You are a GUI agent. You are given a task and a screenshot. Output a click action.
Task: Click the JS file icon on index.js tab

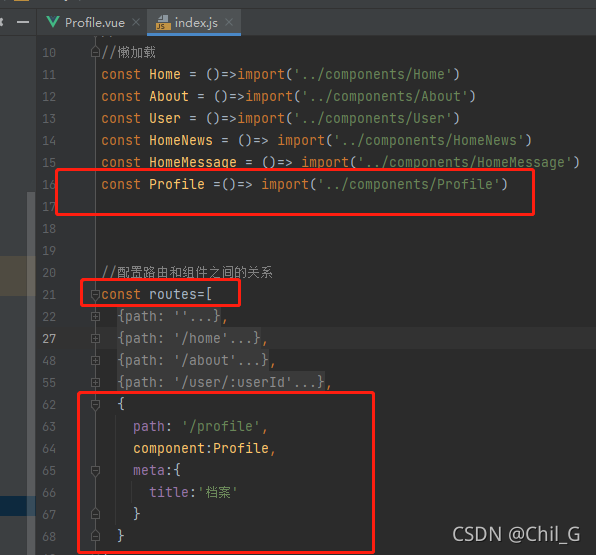coord(163,22)
